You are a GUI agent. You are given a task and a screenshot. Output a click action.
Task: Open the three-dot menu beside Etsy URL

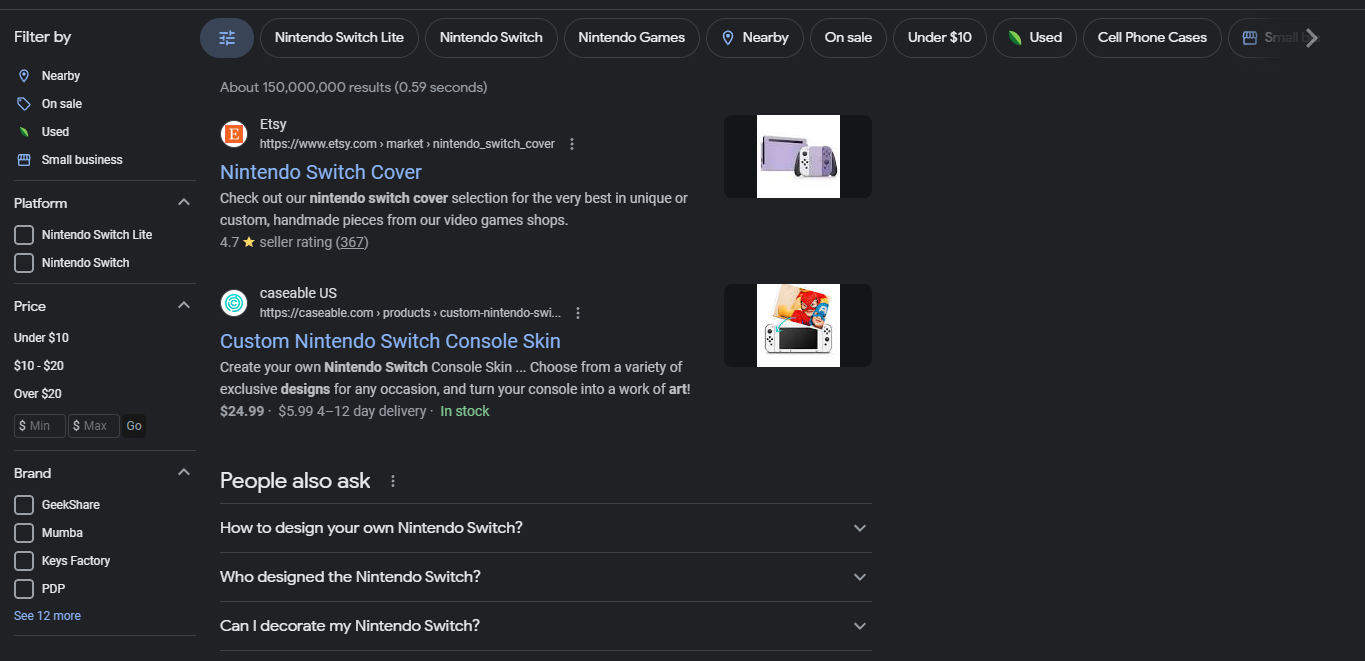tap(572, 144)
